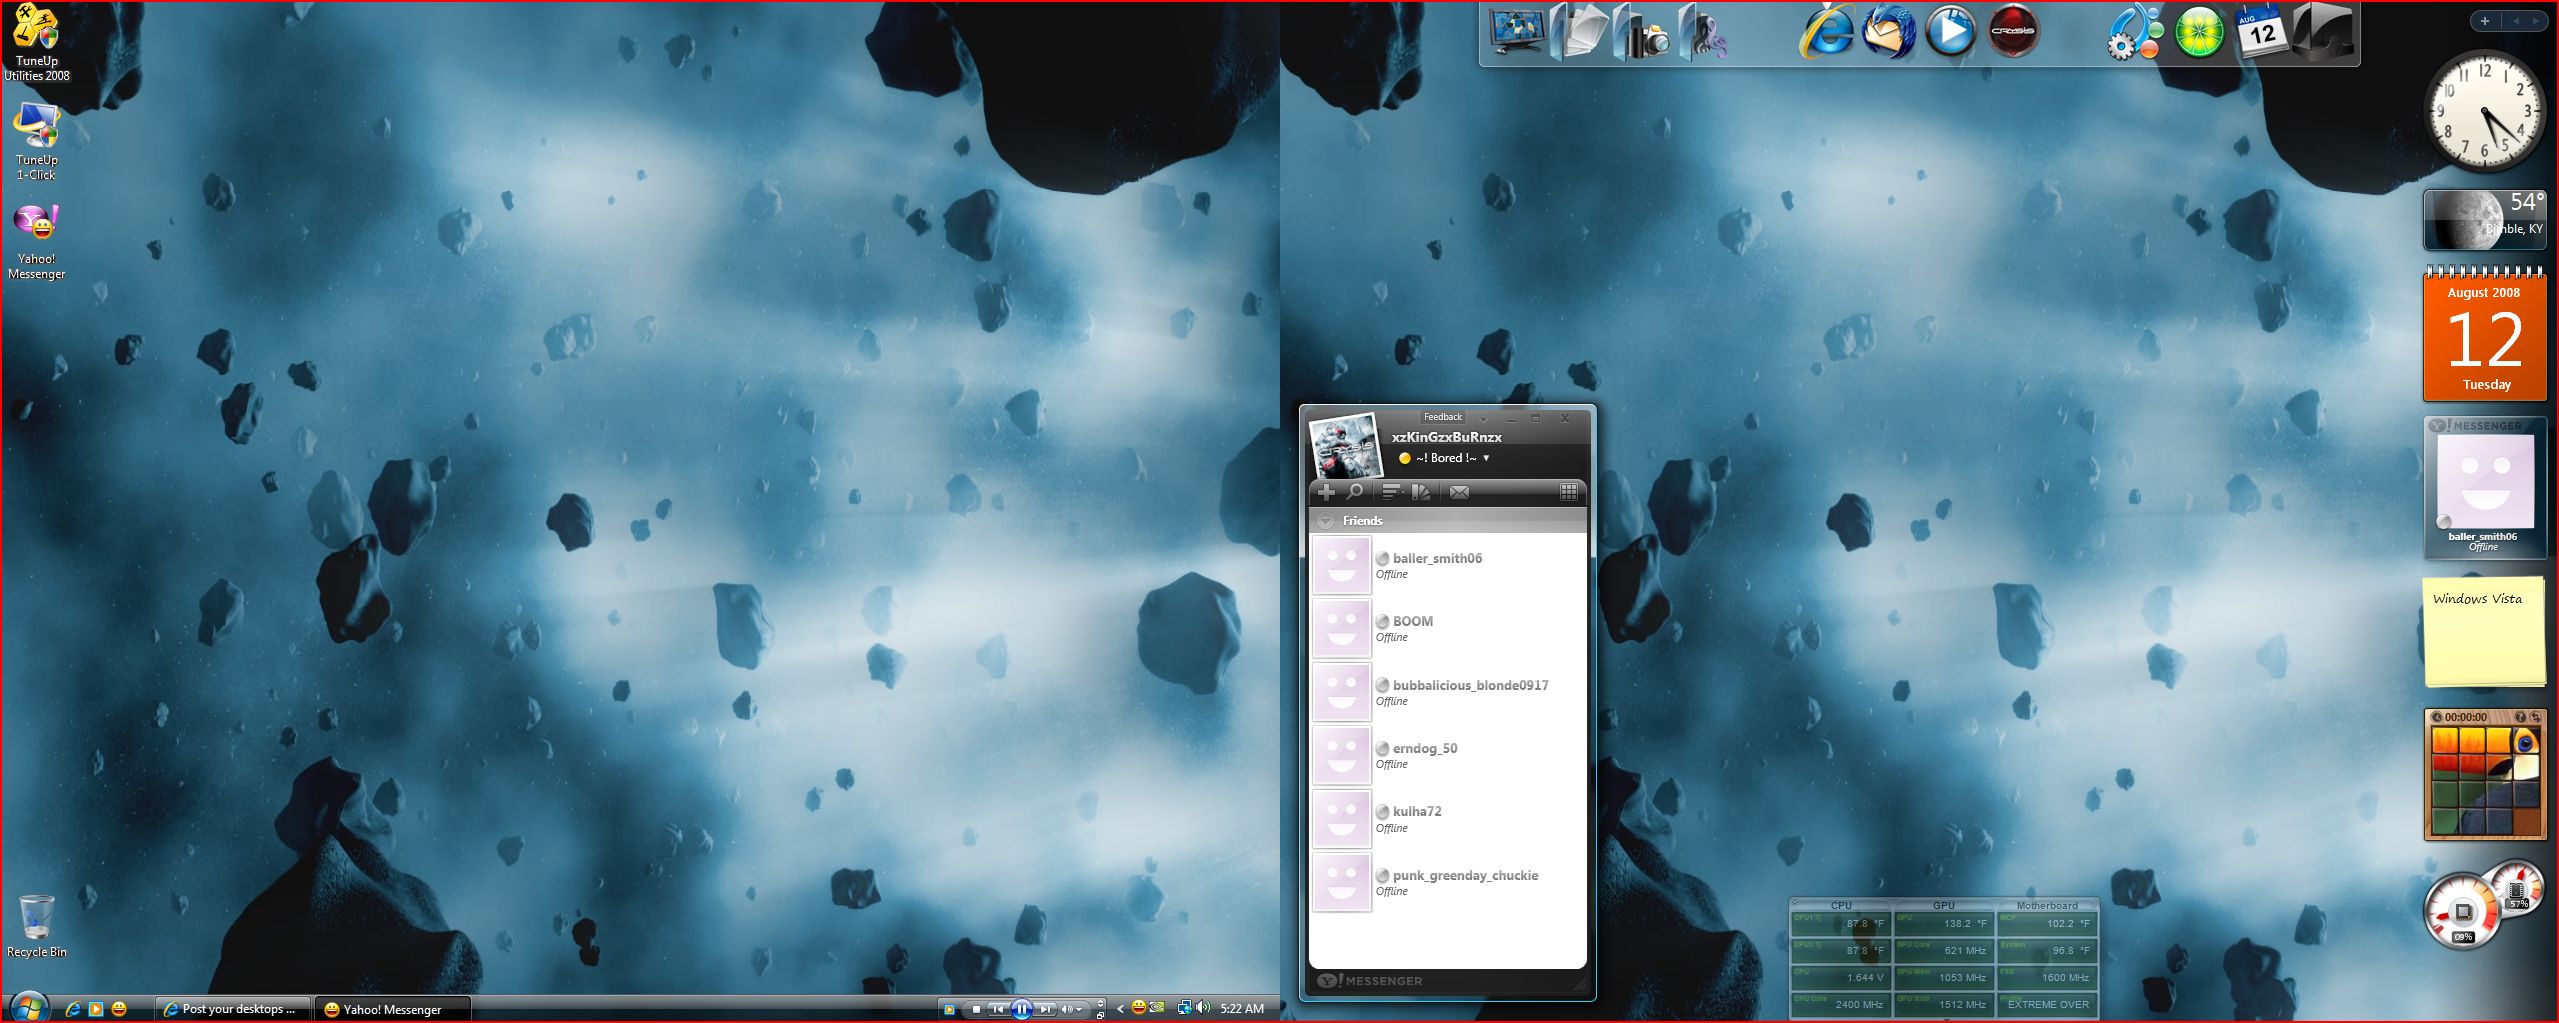Open '~! Bored !~' status dropdown
The height and width of the screenshot is (1023, 2559).
(x=1452, y=458)
